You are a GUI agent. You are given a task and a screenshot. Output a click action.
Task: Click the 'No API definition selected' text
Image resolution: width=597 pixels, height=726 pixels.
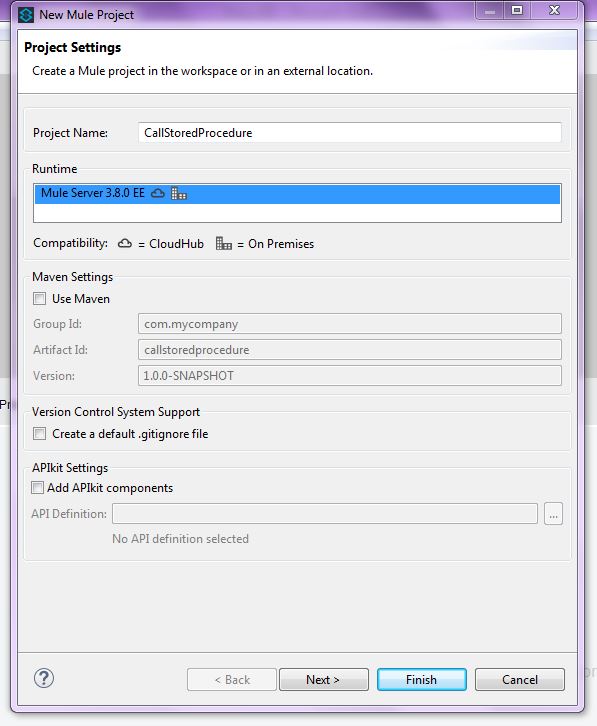point(181,539)
